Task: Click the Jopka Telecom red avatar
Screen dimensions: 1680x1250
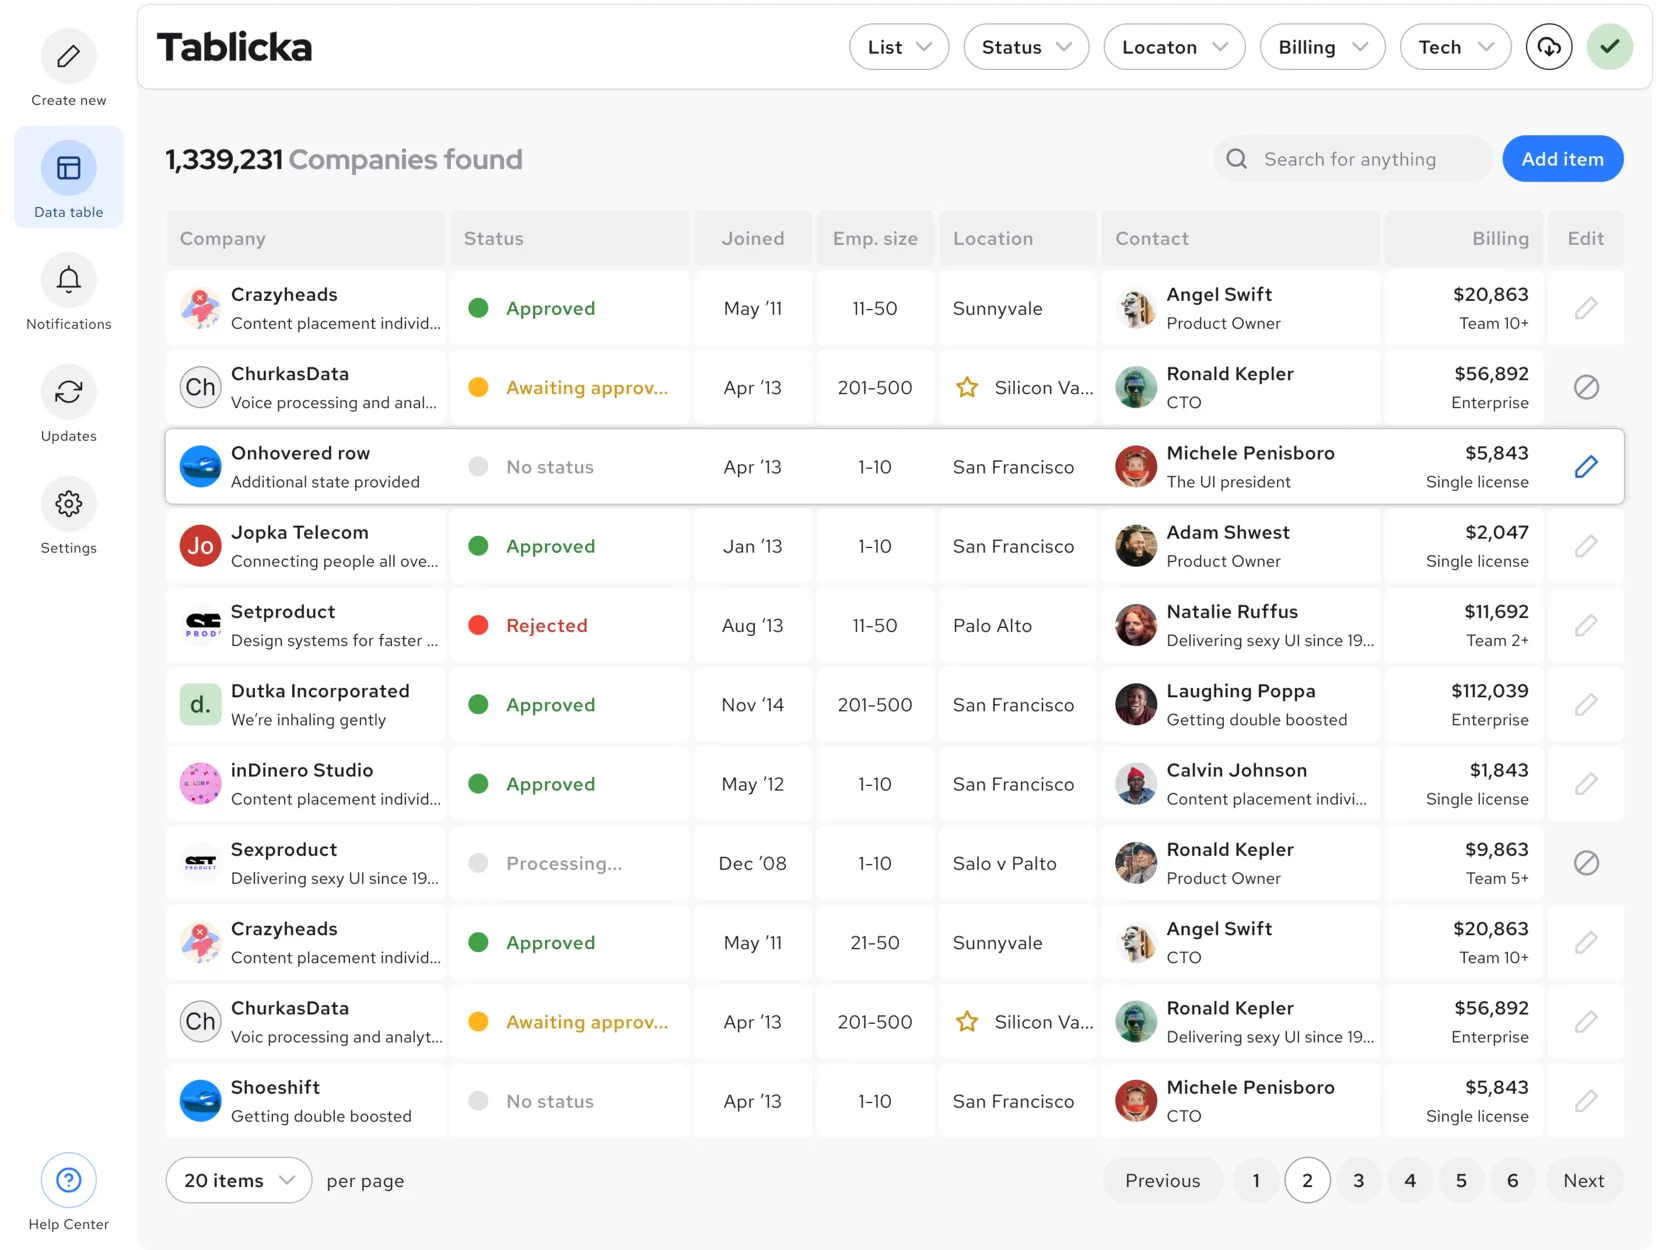Action: click(x=200, y=546)
